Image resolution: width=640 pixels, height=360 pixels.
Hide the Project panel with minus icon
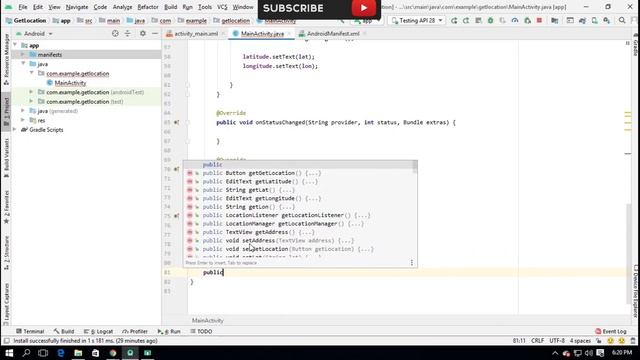[155, 33]
